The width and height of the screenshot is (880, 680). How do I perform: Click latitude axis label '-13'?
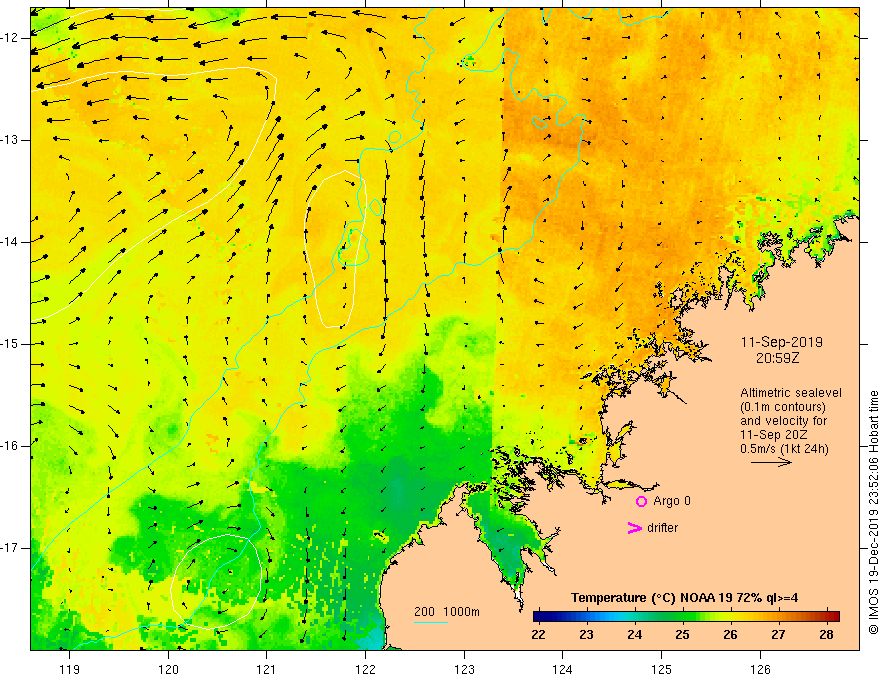tap(11, 140)
